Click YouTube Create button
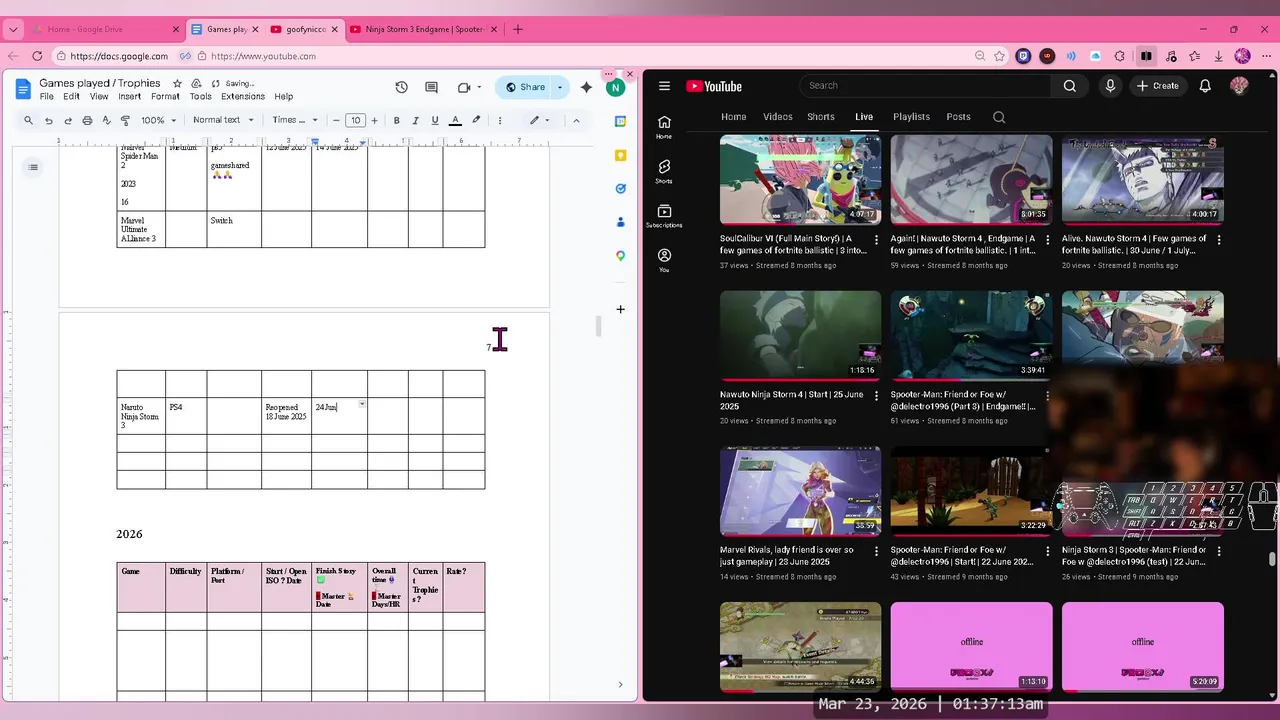1280x720 pixels. pyautogui.click(x=1158, y=86)
